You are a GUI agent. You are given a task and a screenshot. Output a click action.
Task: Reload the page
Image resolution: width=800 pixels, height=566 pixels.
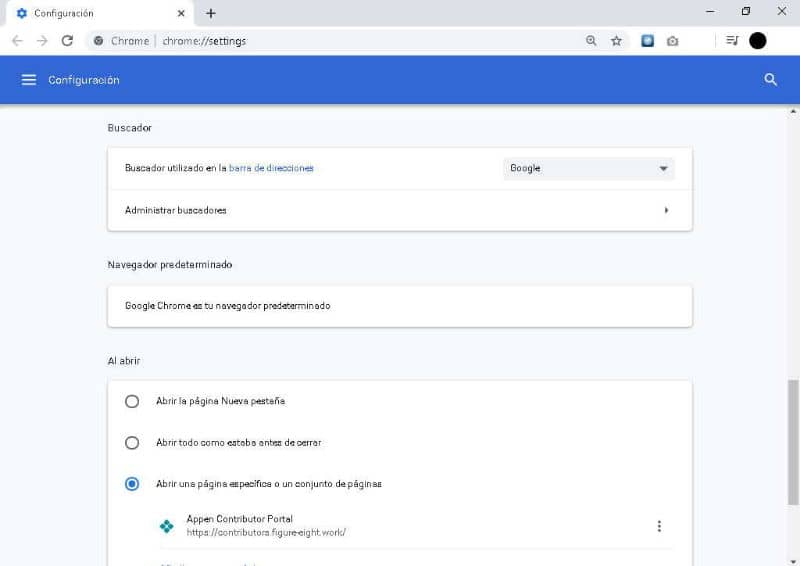[x=67, y=41]
